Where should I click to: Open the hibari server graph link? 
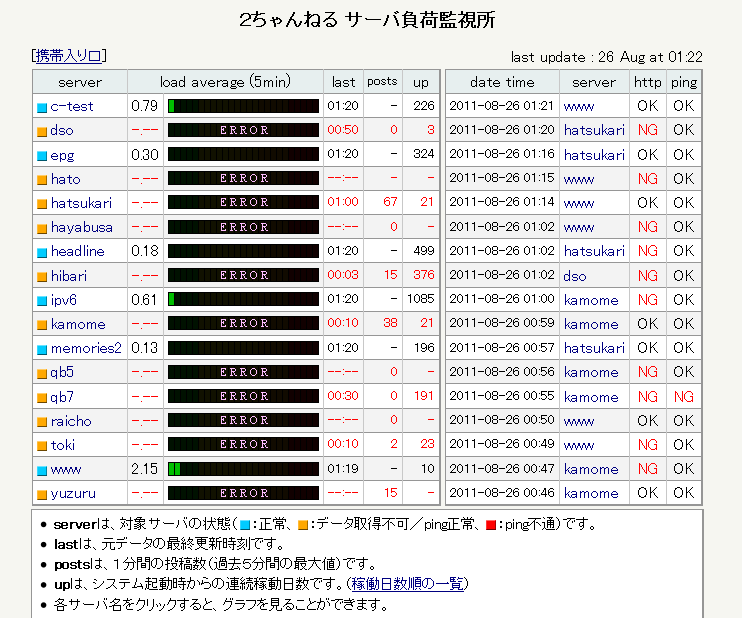pos(69,276)
